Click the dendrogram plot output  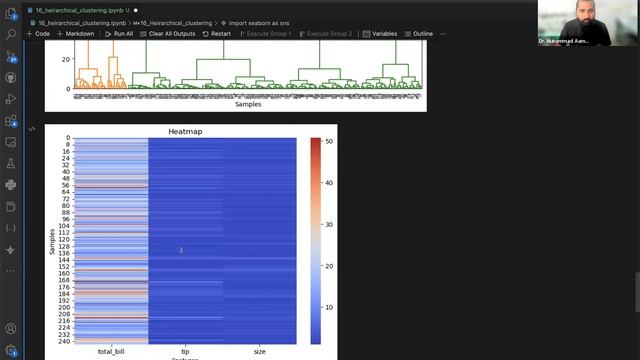236,76
